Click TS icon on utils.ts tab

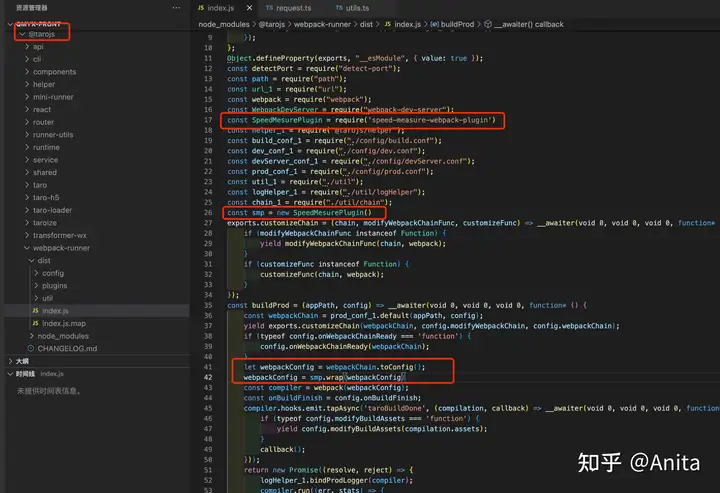coord(339,8)
